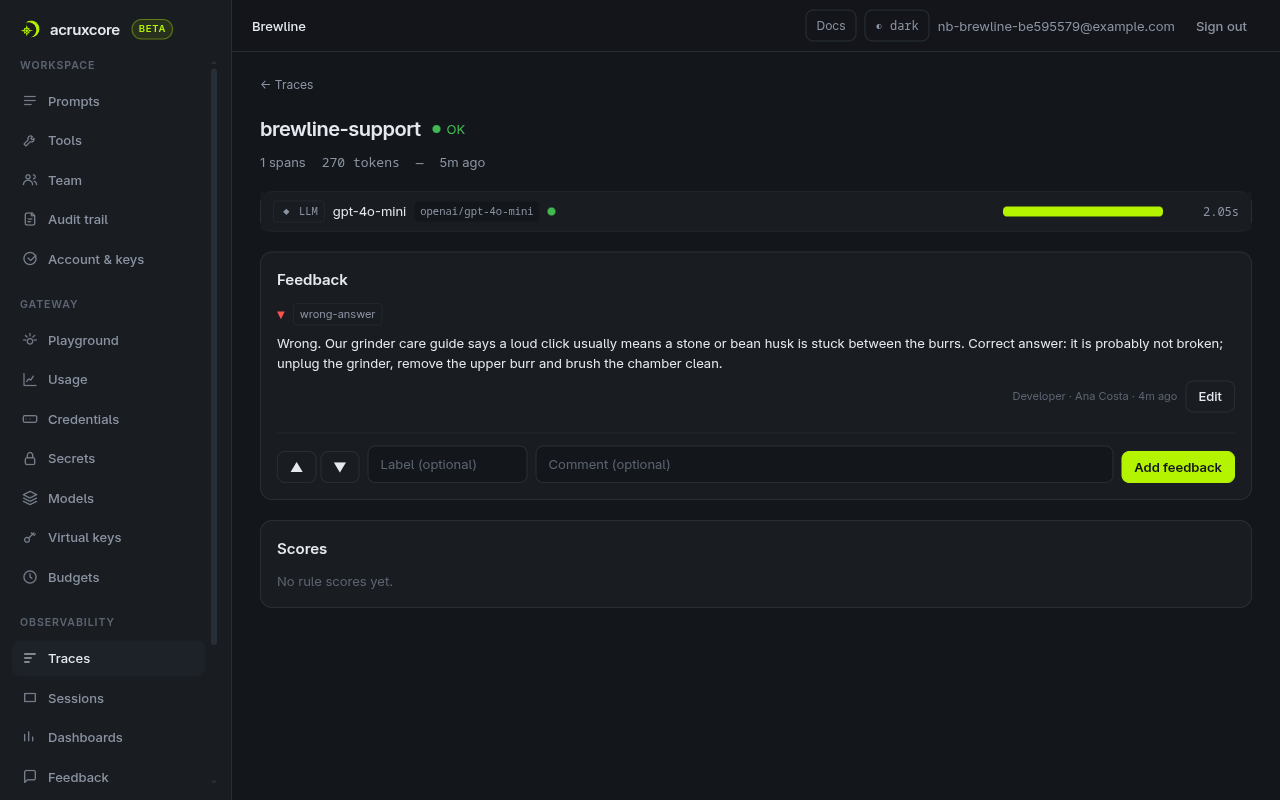Click the Budgets clock icon
1280x800 pixels.
pos(30,577)
